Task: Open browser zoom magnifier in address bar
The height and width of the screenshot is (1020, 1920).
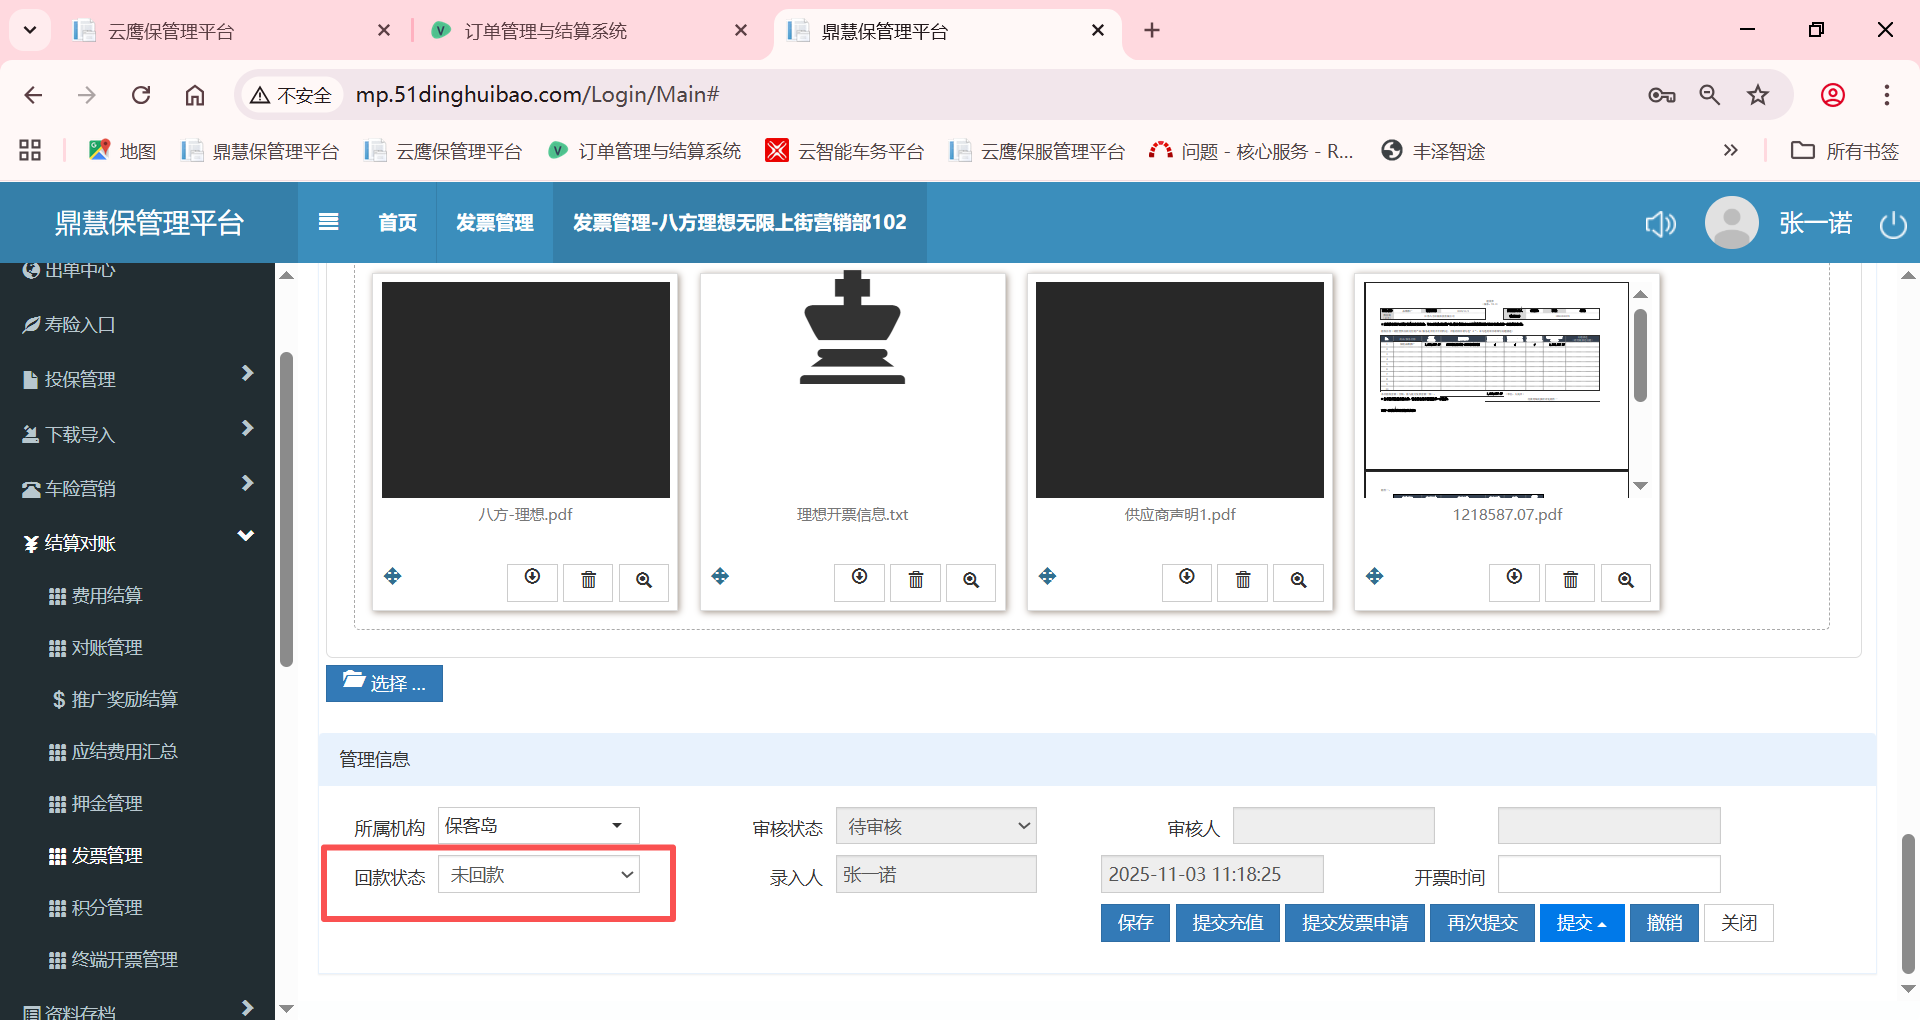Action: 1710,95
